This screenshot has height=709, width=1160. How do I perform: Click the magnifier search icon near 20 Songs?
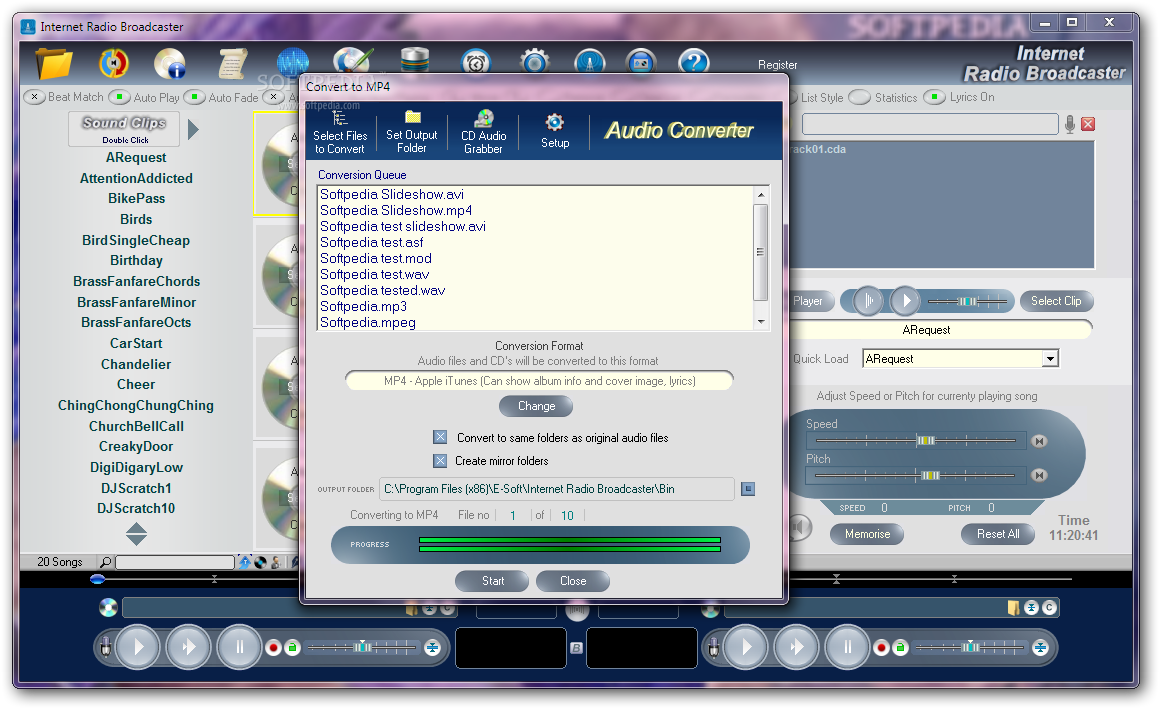tap(106, 562)
